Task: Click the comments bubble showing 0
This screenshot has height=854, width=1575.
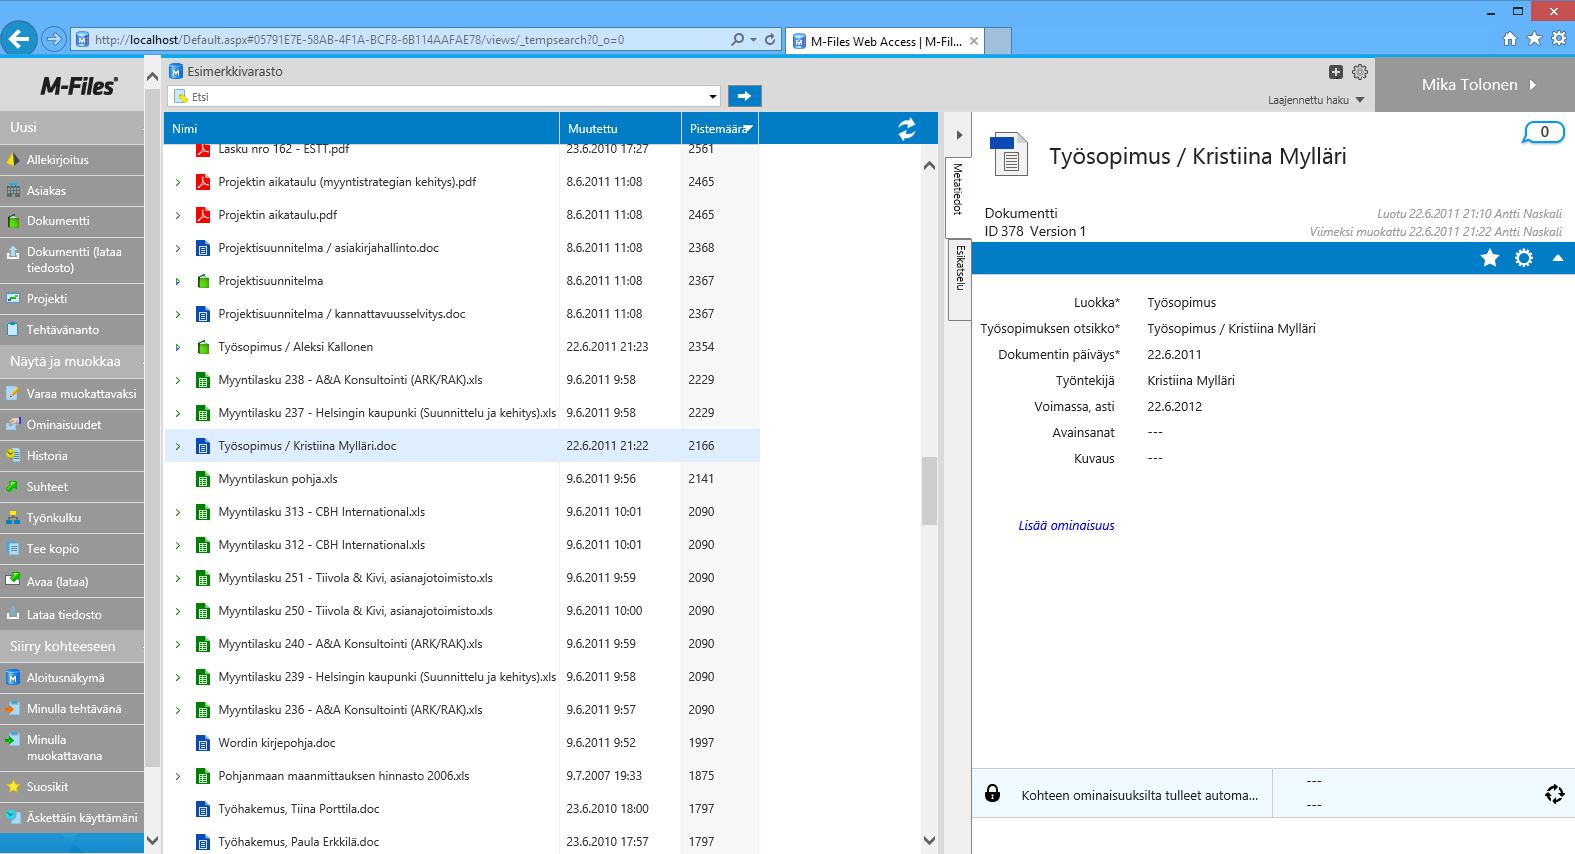Action: (1543, 132)
